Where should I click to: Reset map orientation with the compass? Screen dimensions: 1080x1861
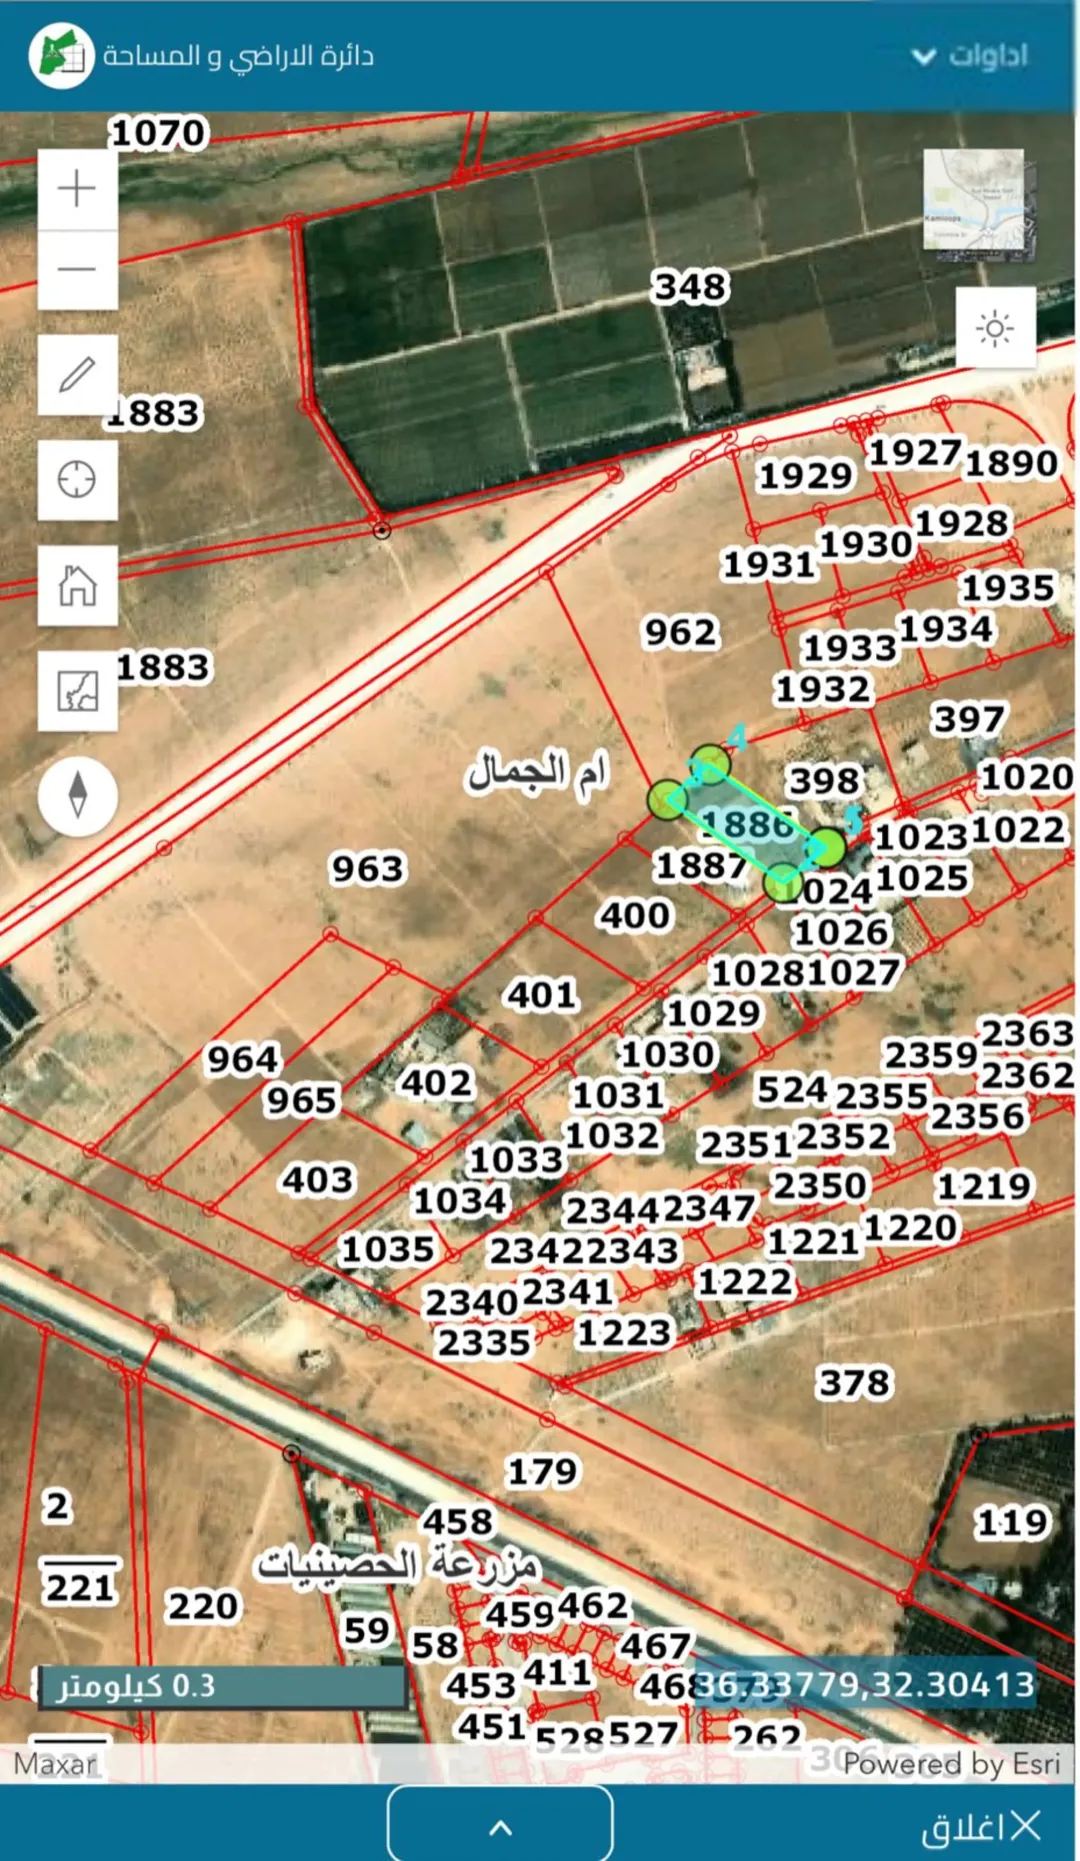coord(77,796)
